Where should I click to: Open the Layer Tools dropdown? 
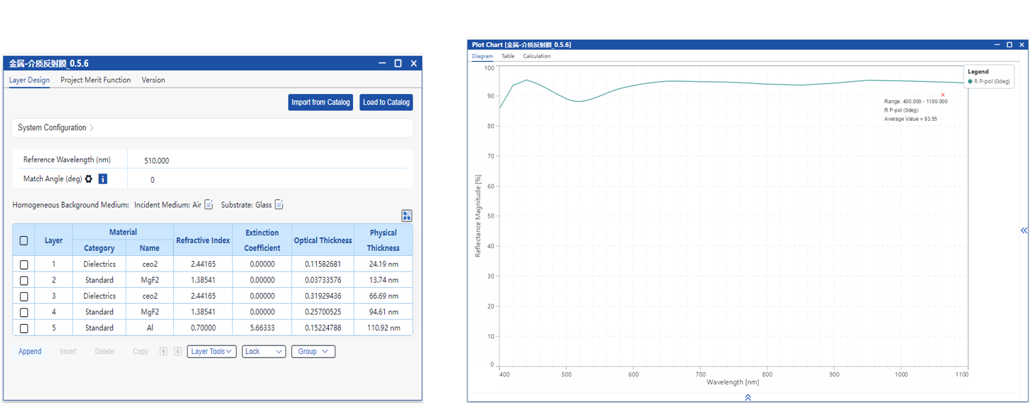[211, 352]
